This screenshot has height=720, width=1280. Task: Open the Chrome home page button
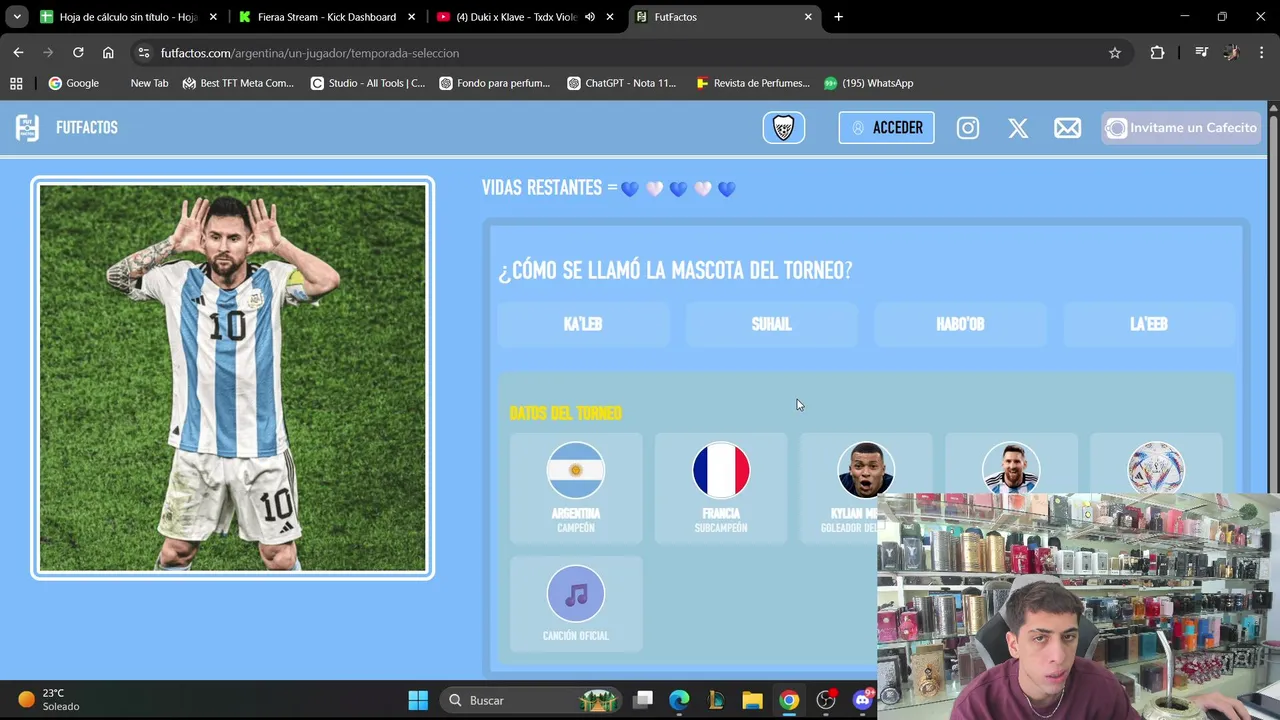point(108,53)
